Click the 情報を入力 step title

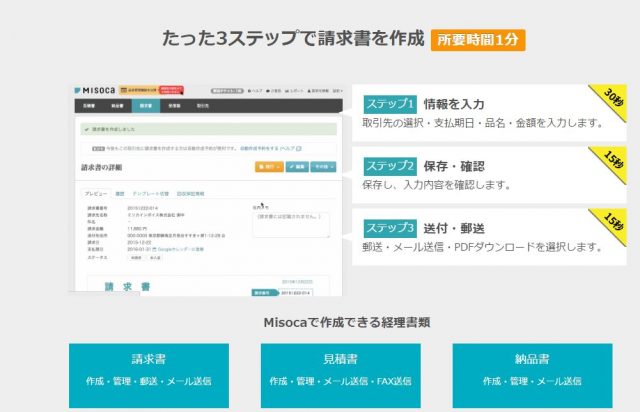[x=454, y=105]
